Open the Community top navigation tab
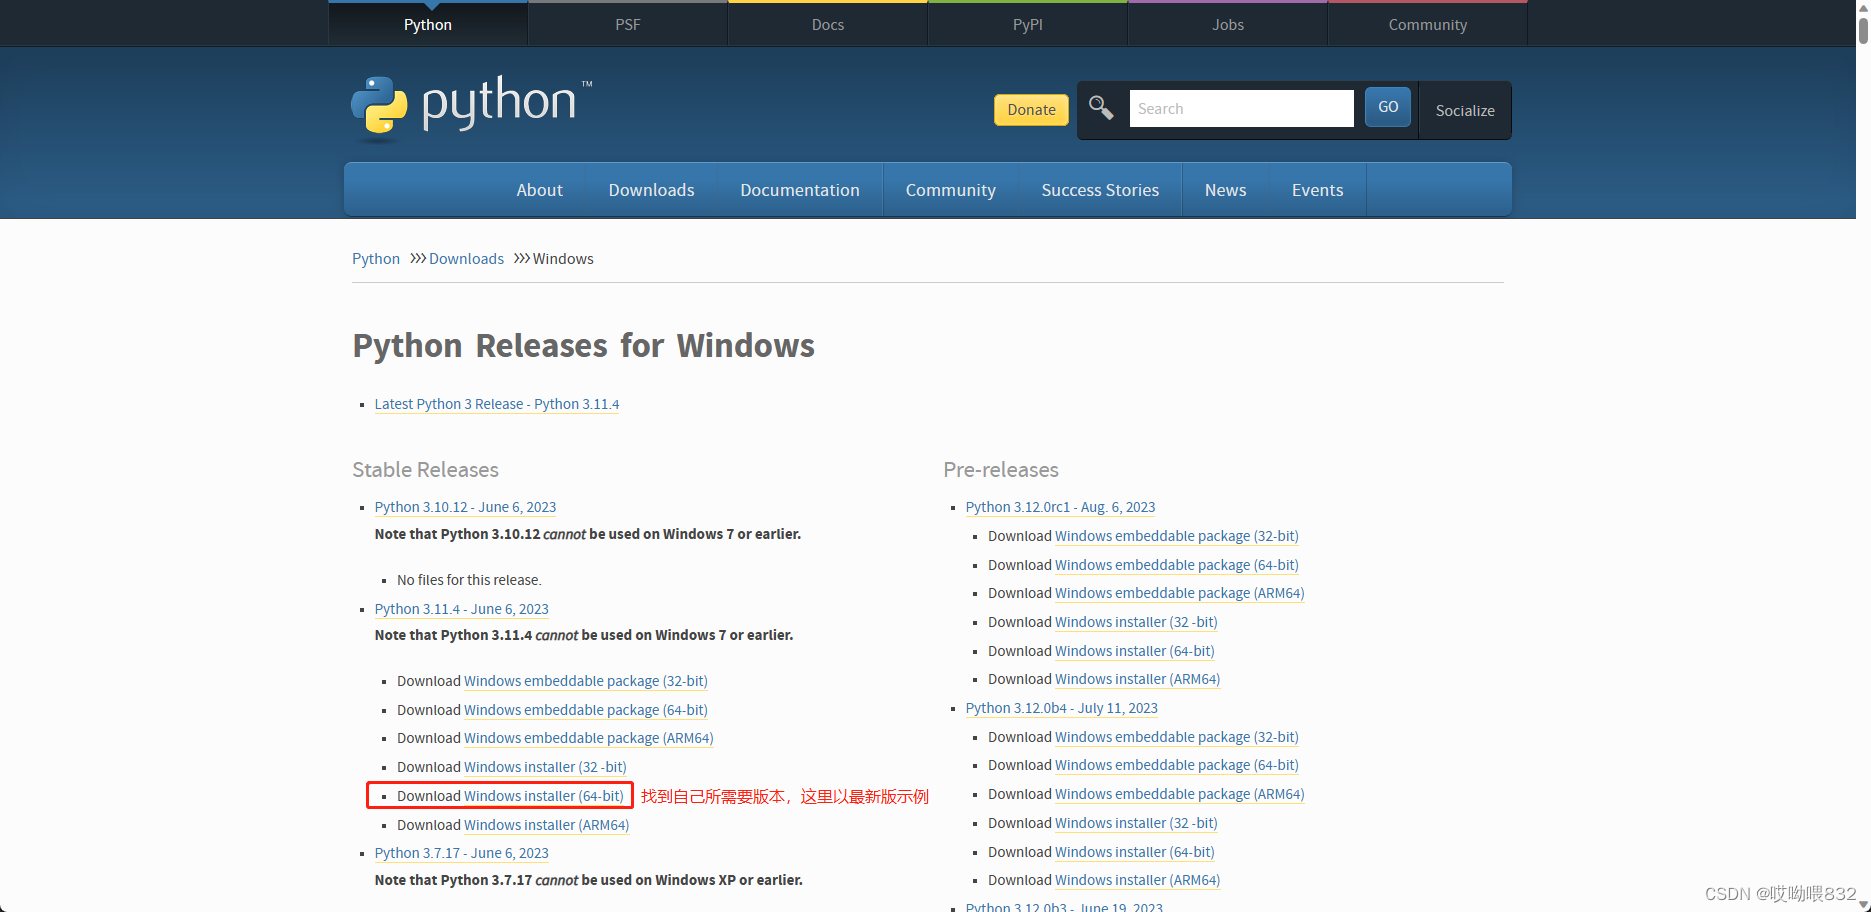 click(1428, 24)
